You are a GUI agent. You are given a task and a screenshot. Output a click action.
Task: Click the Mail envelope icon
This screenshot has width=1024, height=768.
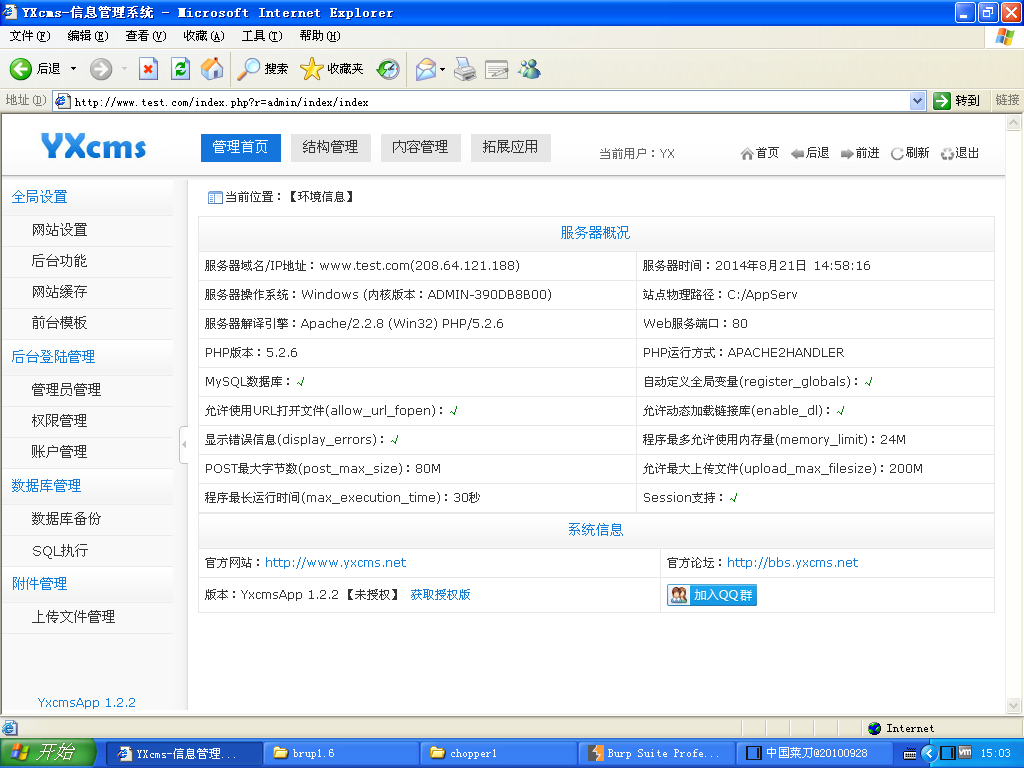coord(426,69)
